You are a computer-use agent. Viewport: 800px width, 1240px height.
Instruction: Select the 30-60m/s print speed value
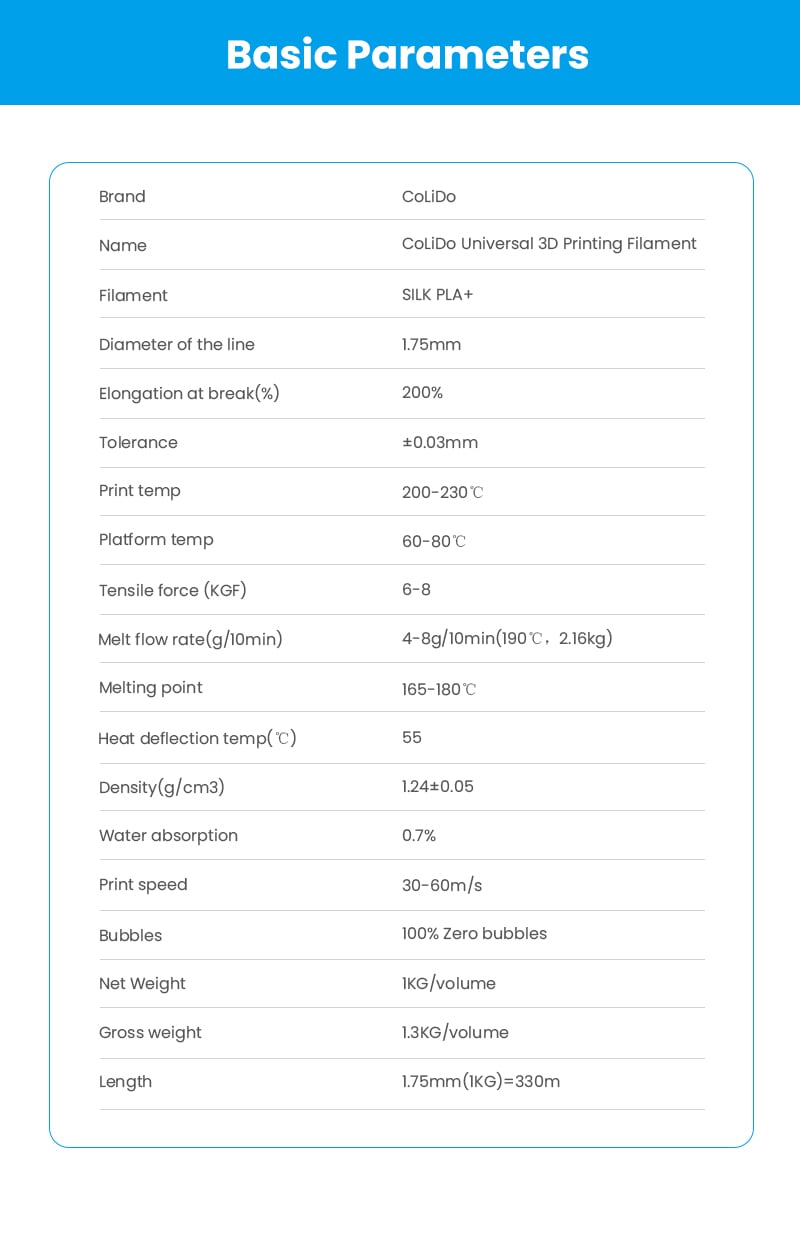(442, 885)
